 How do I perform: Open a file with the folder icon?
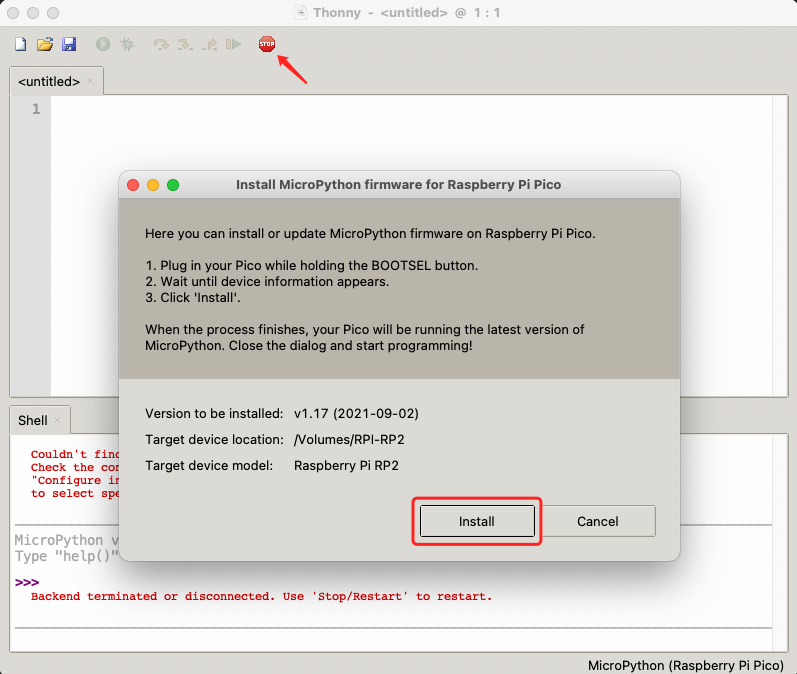[45, 44]
